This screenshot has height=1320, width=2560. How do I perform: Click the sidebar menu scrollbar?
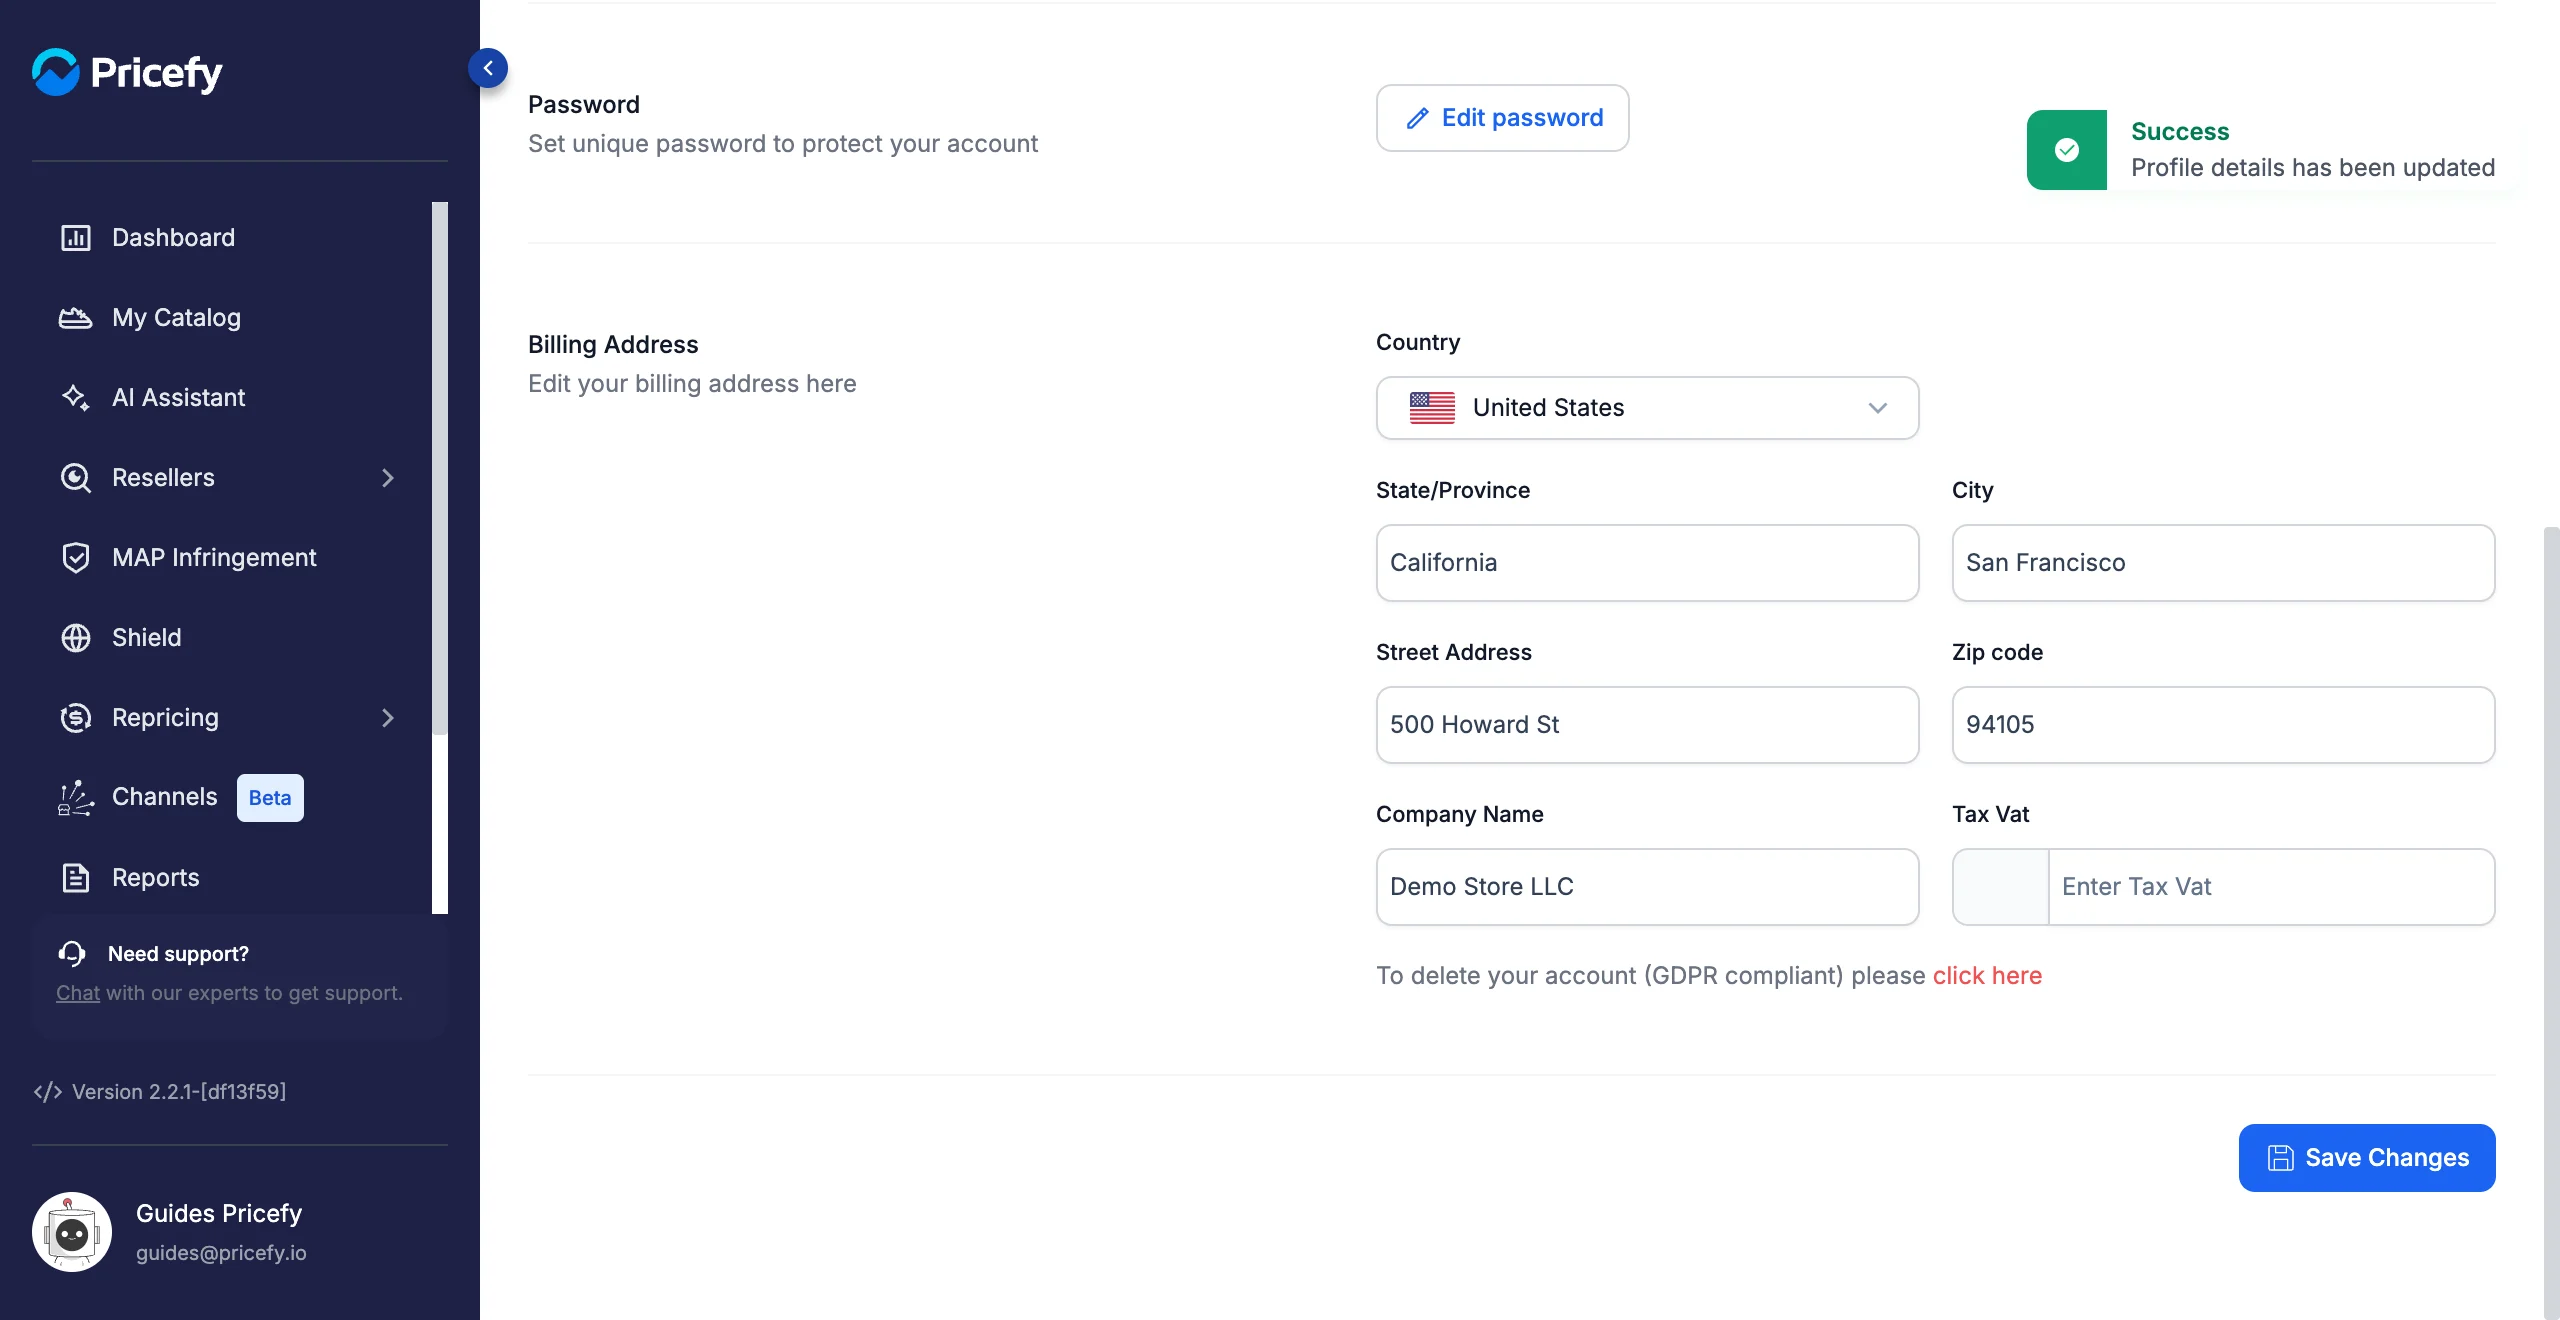point(440,470)
